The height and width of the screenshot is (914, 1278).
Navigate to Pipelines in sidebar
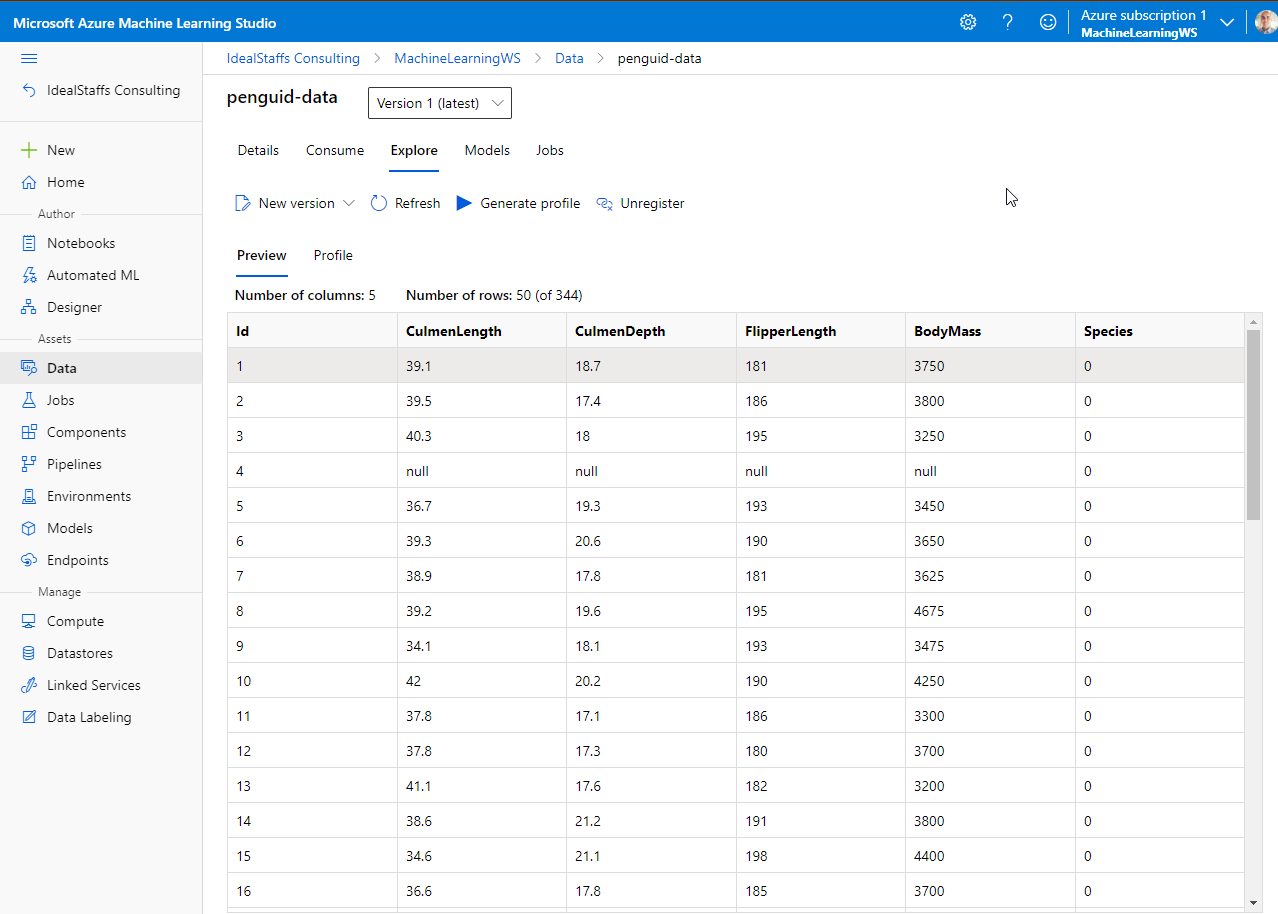pyautogui.click(x=74, y=464)
